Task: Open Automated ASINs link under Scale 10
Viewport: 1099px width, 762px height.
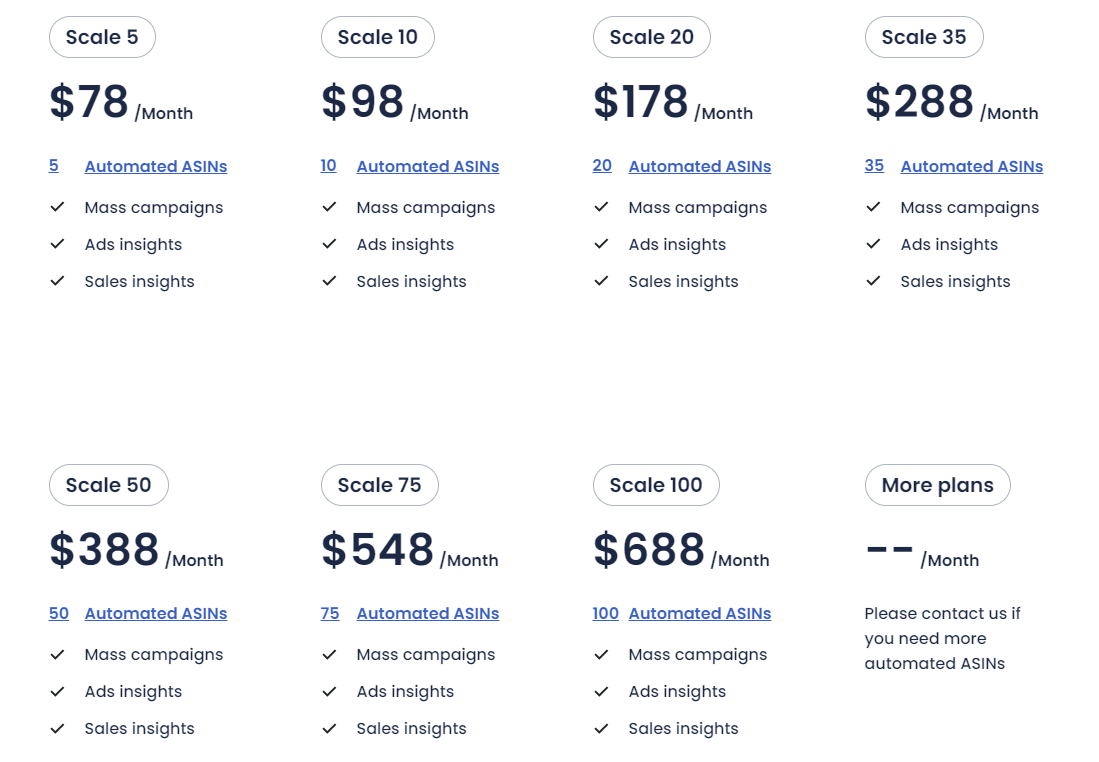Action: coord(428,167)
